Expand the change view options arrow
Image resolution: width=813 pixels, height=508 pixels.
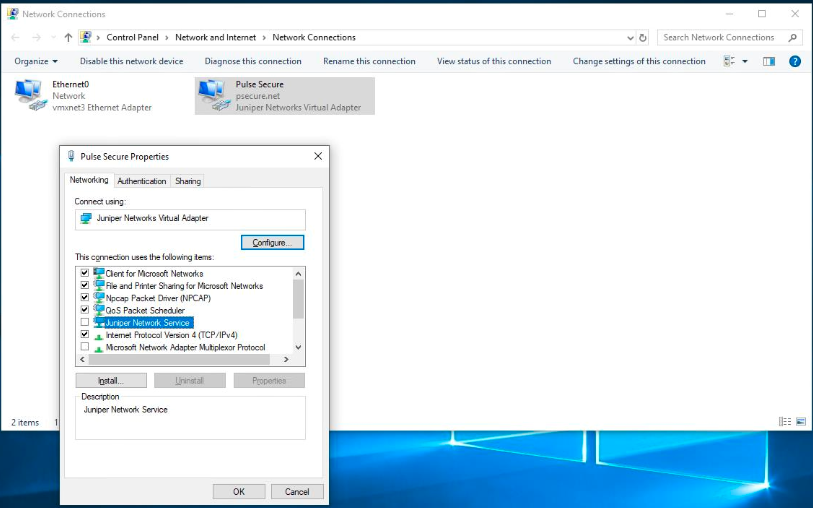[745, 61]
